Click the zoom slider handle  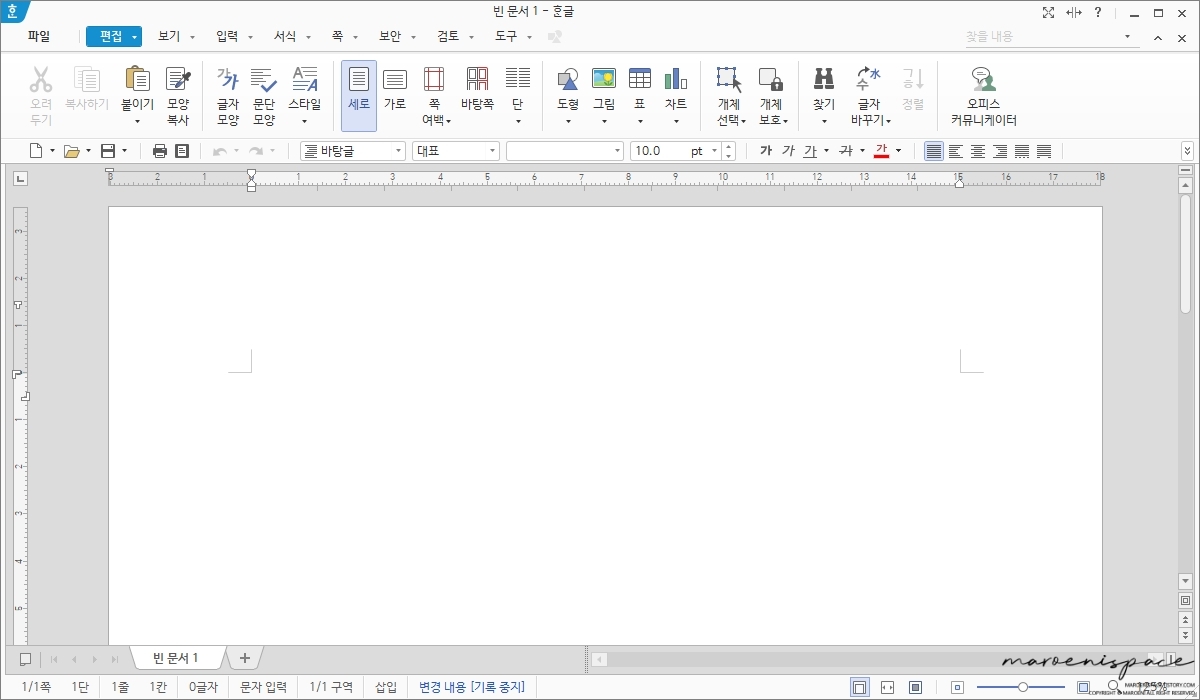pyautogui.click(x=1022, y=687)
